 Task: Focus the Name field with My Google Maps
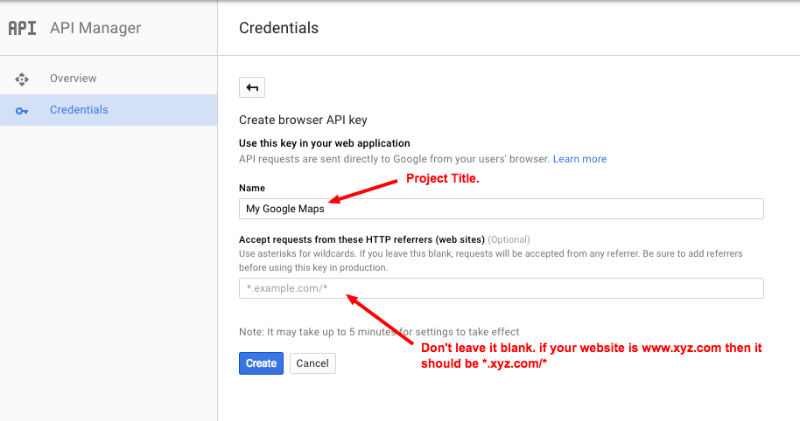point(500,208)
